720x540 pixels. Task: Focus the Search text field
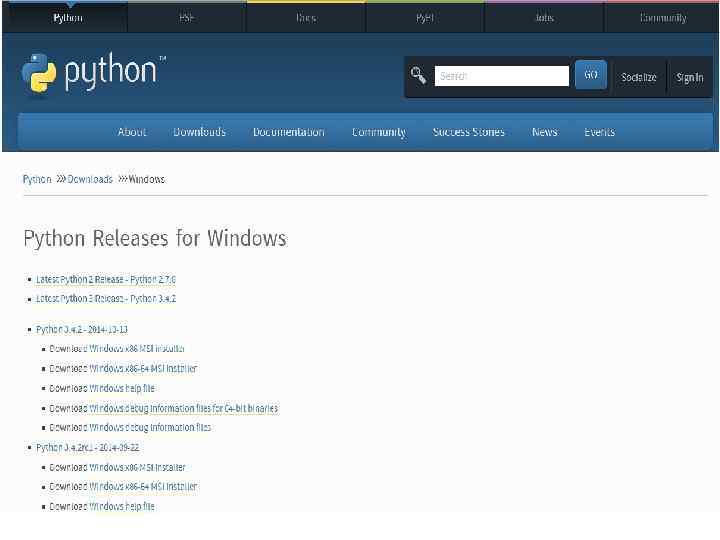[501, 76]
